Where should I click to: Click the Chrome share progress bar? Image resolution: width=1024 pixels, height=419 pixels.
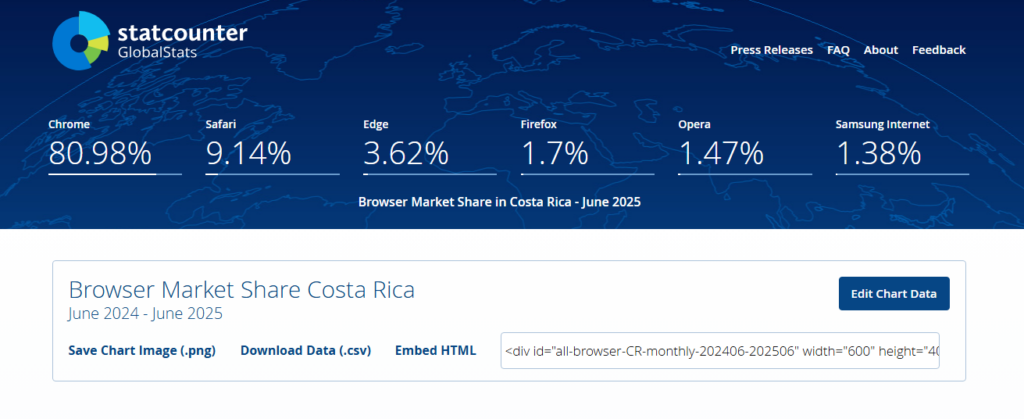pyautogui.click(x=115, y=174)
